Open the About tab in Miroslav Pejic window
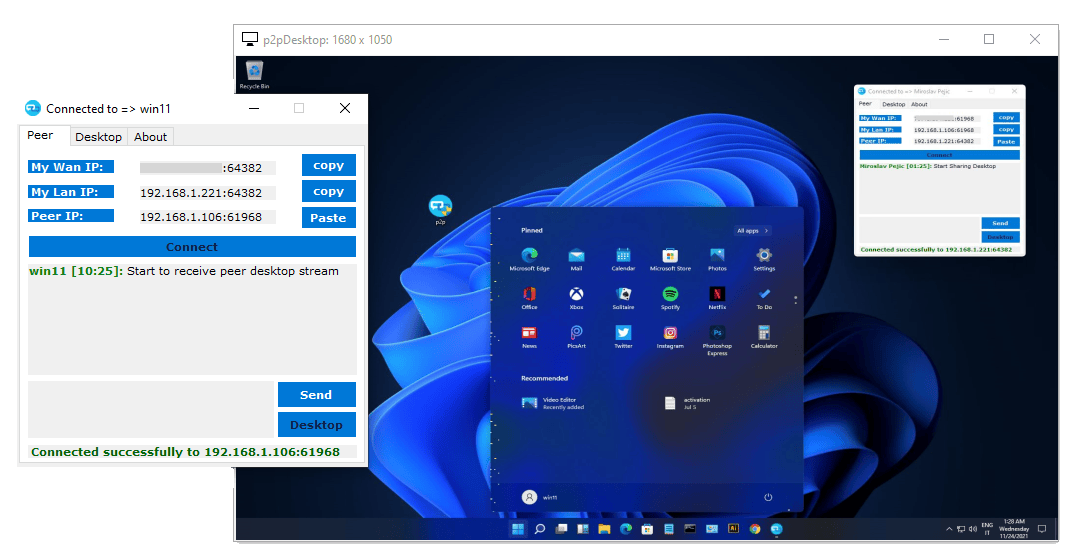The image size is (1075, 560). (x=919, y=105)
